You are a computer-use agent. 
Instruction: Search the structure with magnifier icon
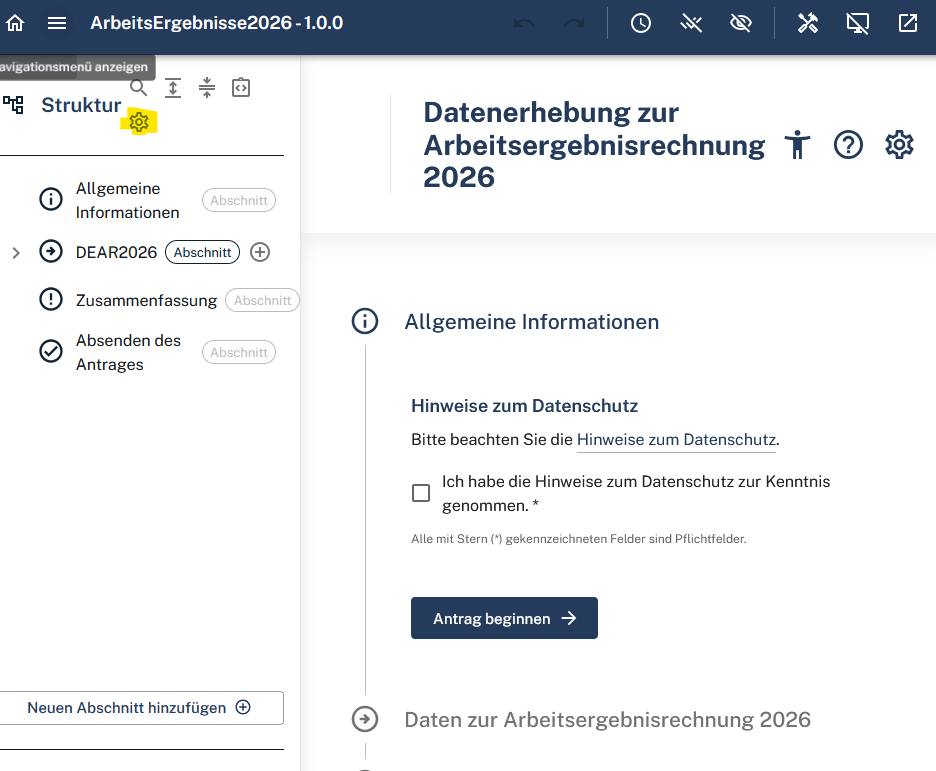[138, 88]
